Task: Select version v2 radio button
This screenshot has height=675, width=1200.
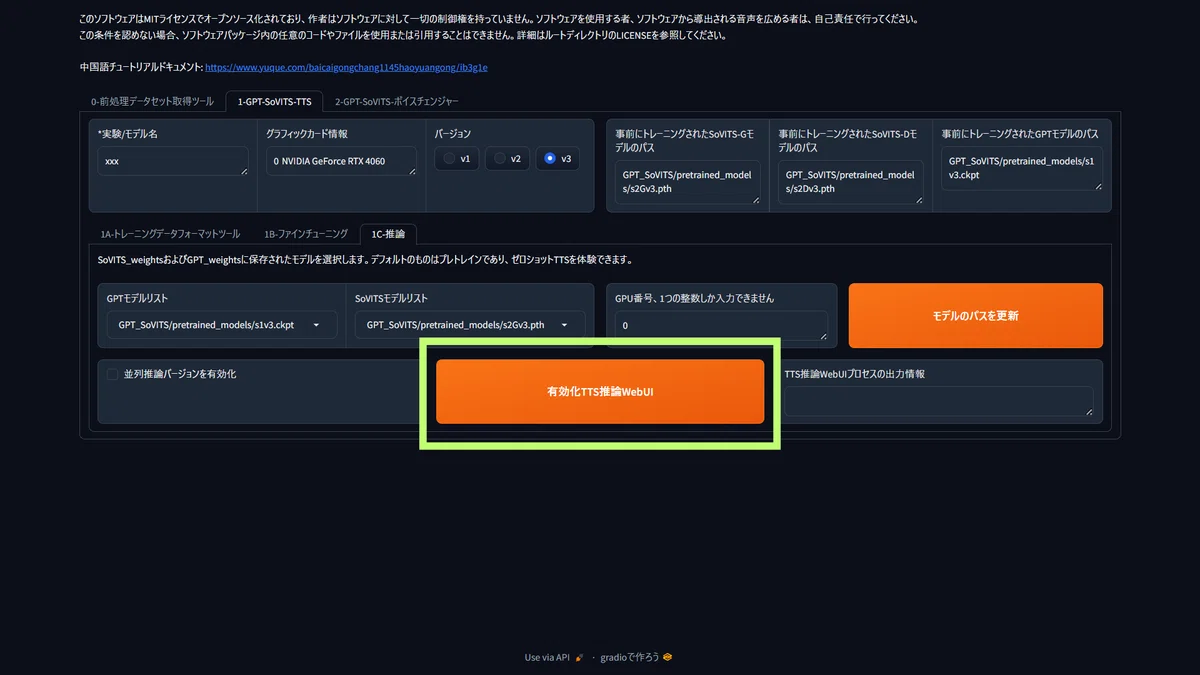Action: [508, 159]
